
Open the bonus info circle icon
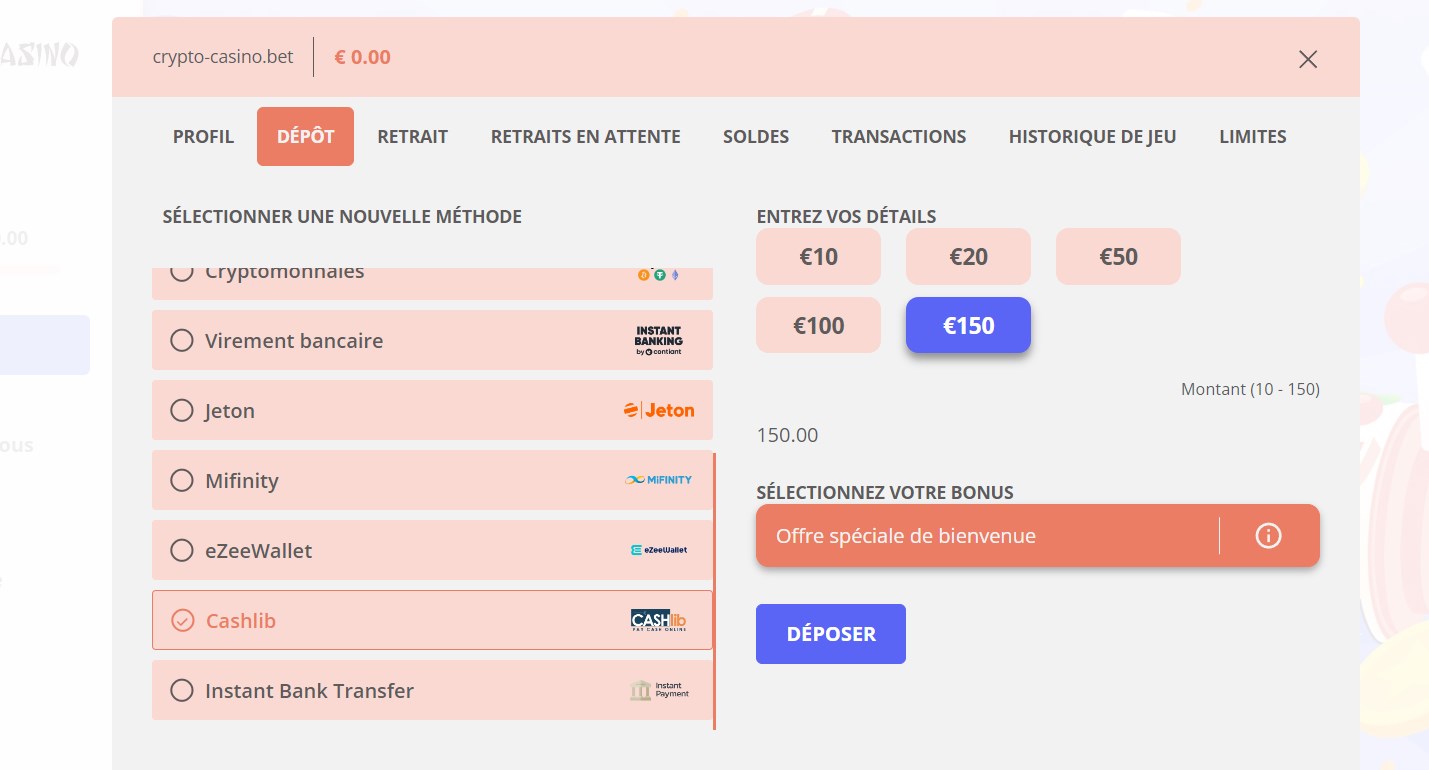point(1267,536)
